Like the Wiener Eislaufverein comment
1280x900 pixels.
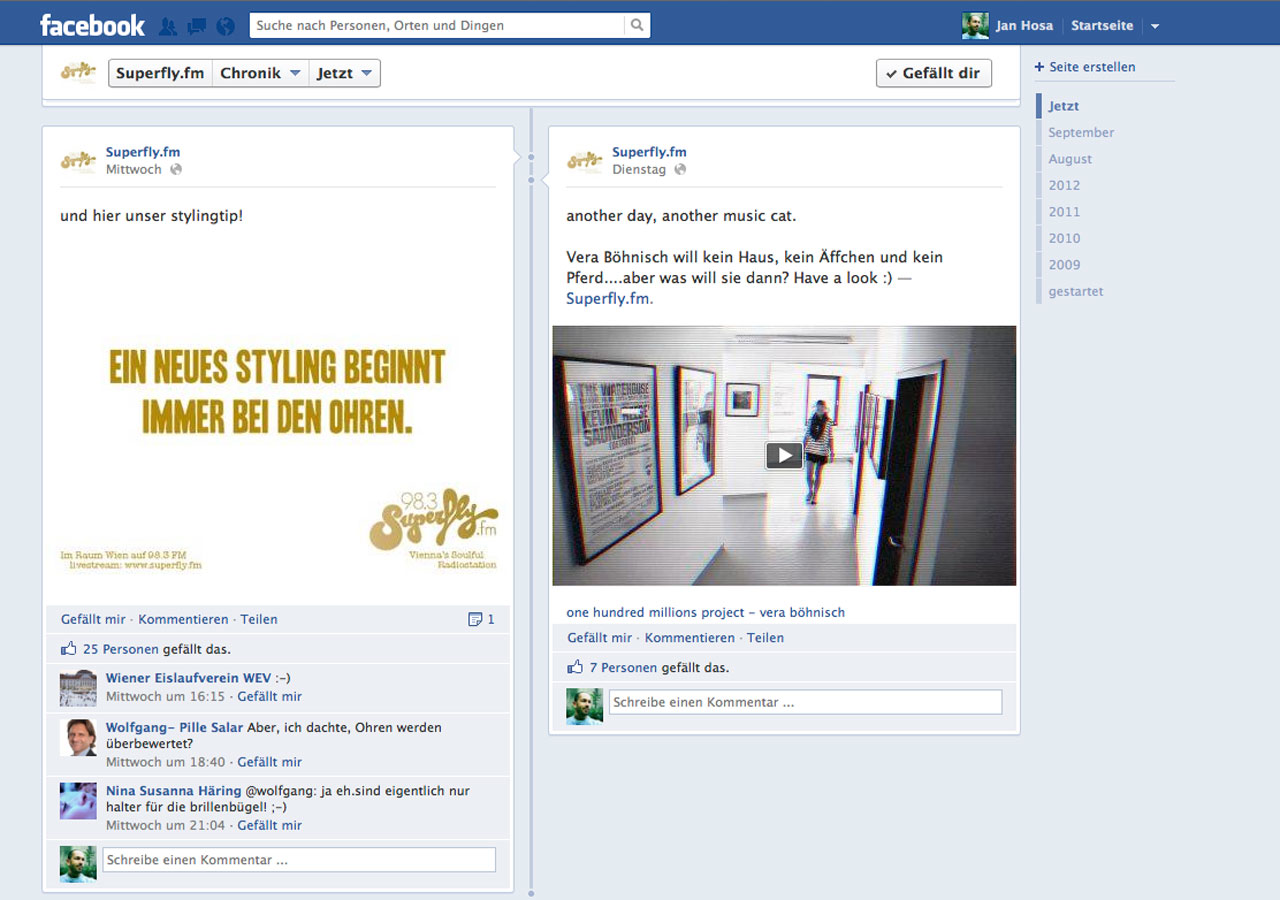270,696
